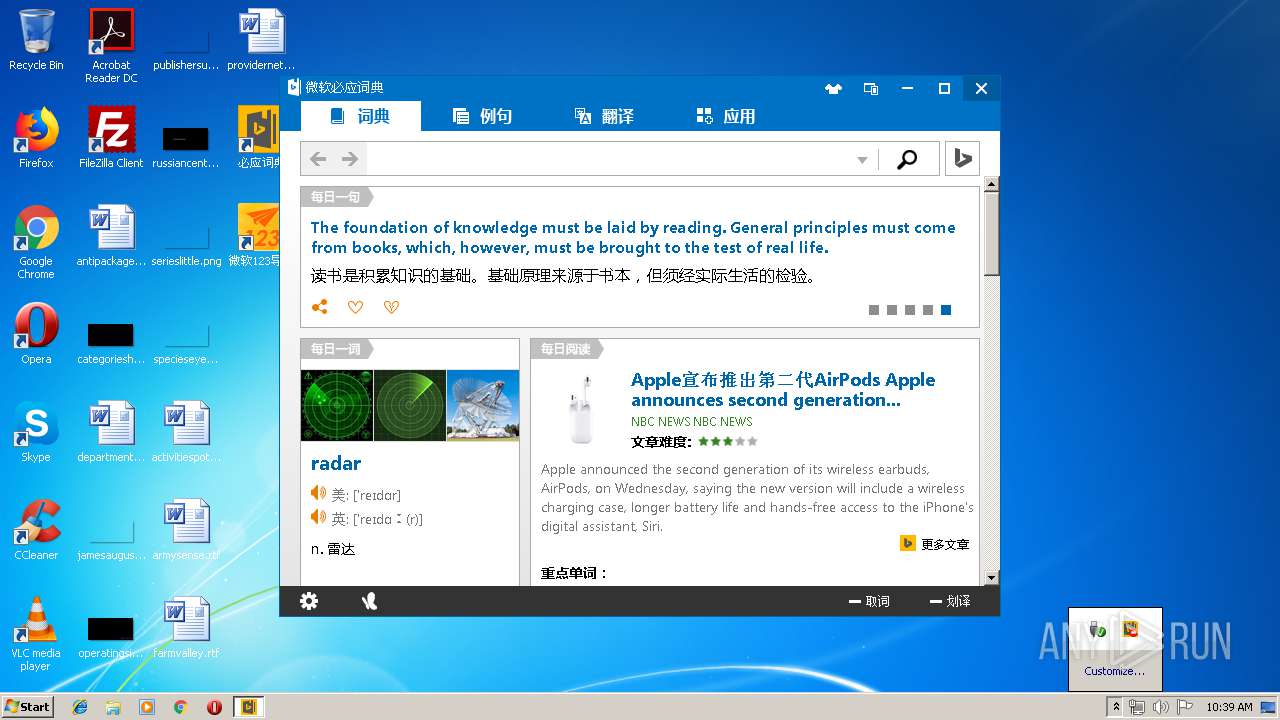The height and width of the screenshot is (720, 1280).
Task: Play US pronunciation of radar
Action: (x=318, y=493)
